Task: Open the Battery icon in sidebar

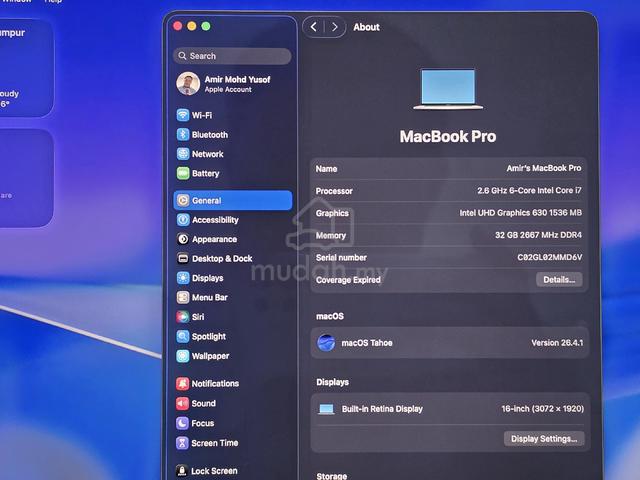Action: point(182,173)
